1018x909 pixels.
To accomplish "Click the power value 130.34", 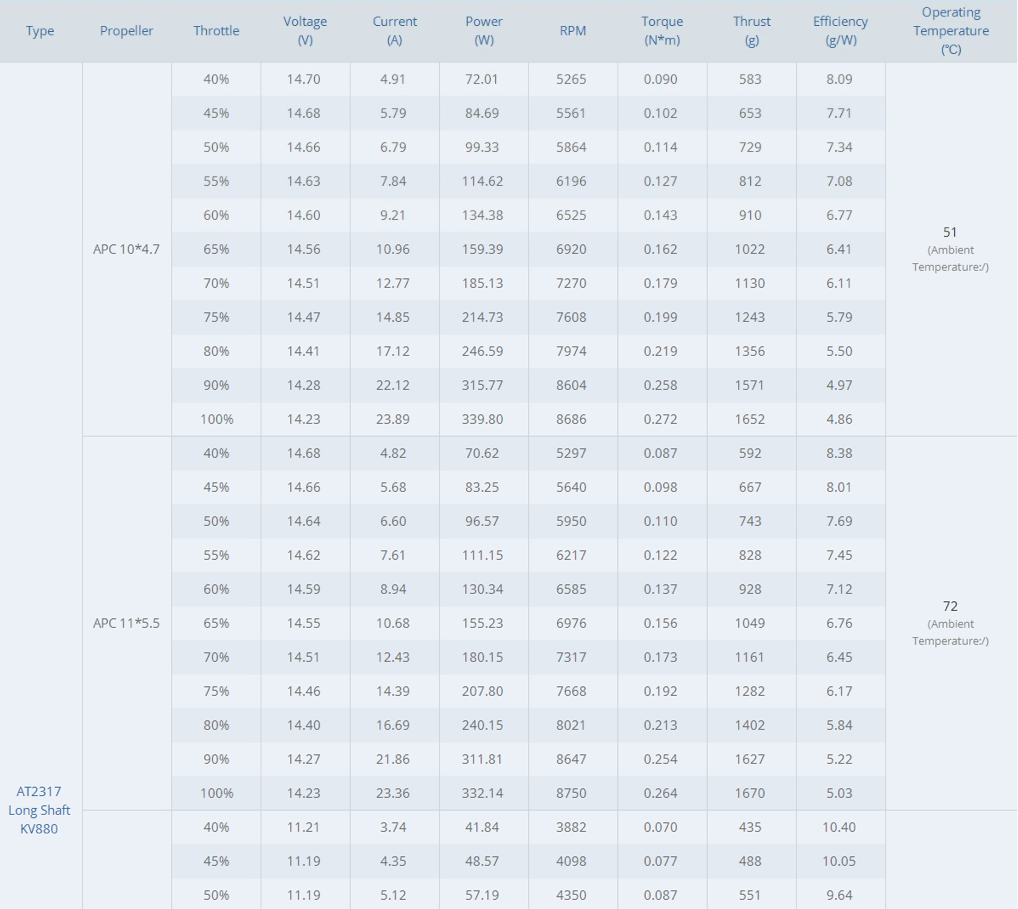I will click(482, 590).
